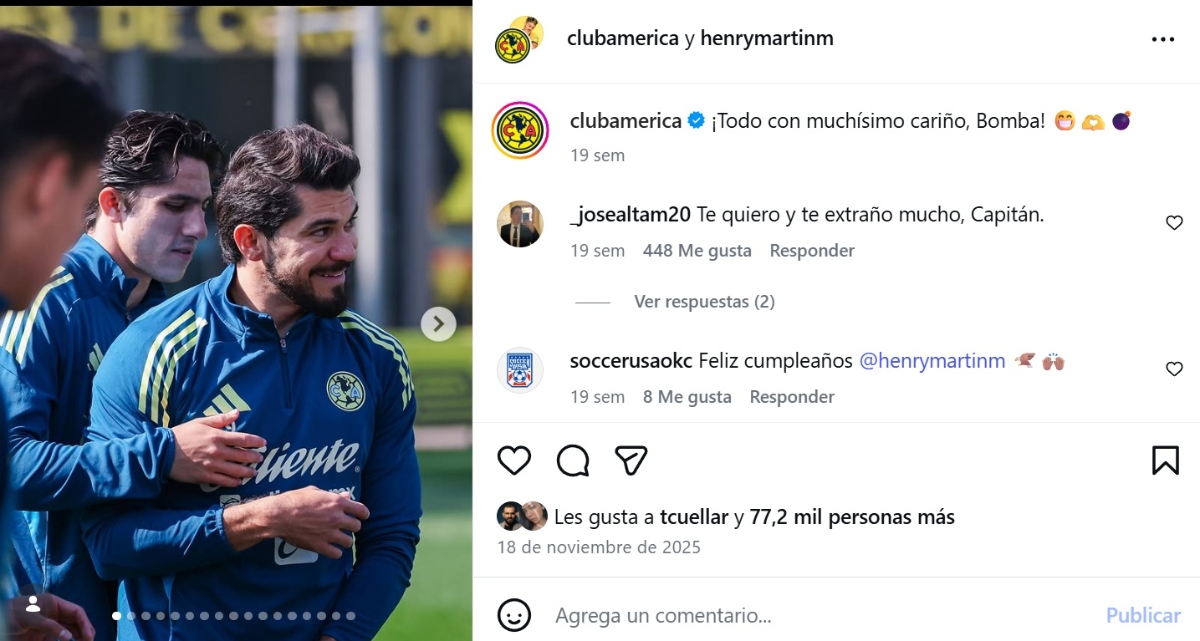
Task: Open the soccerusaokc avatar
Action: coord(520,370)
